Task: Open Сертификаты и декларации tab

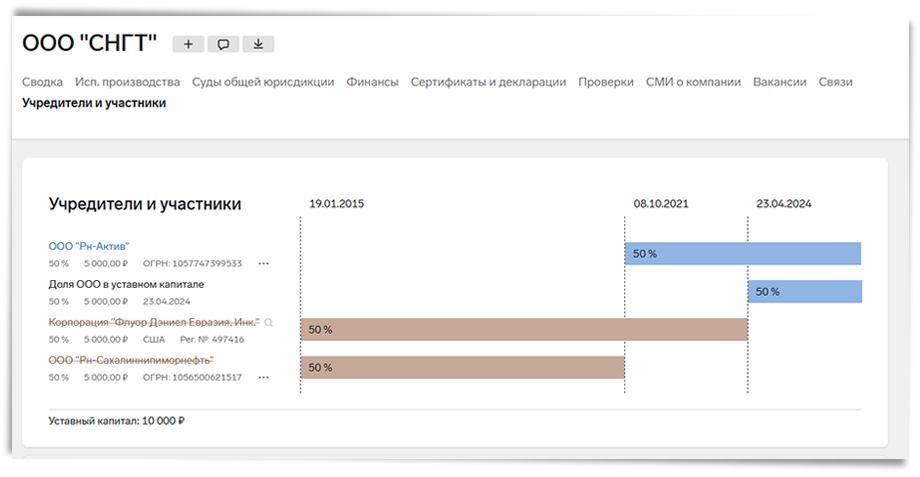Action: tap(488, 82)
